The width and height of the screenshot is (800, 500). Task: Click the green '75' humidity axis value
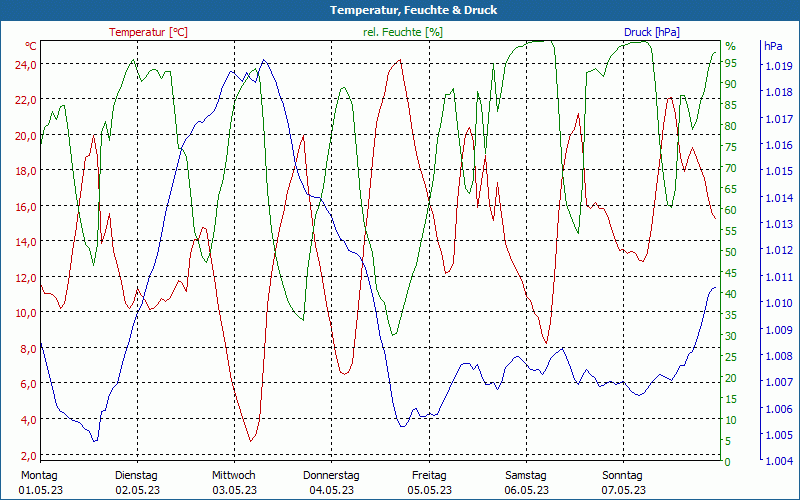coord(731,147)
